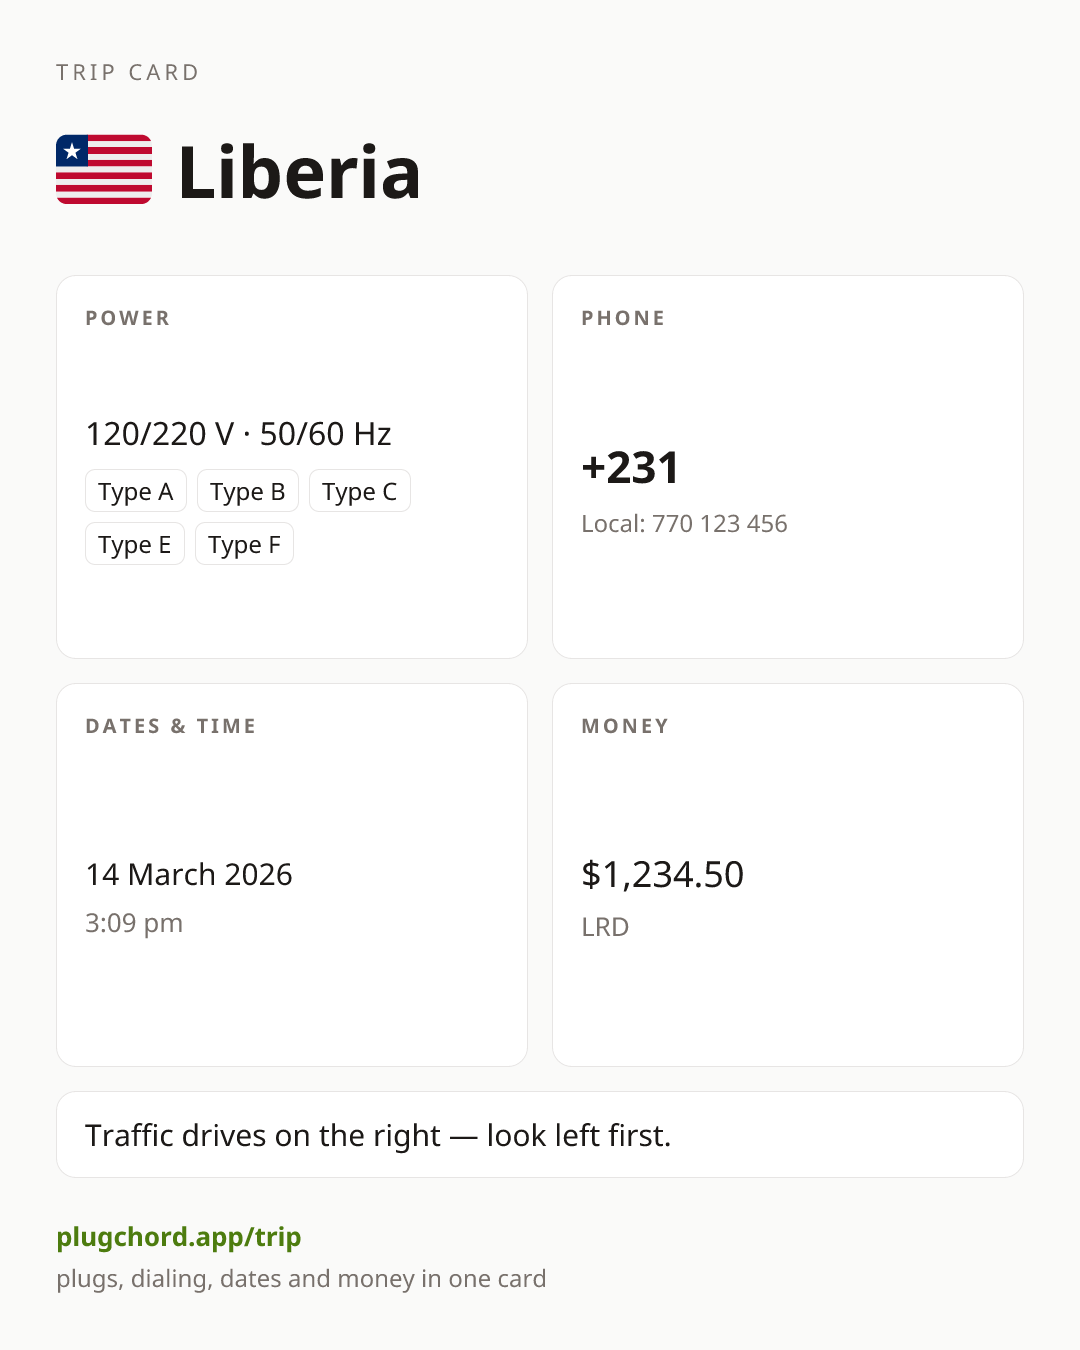
Task: Open the plugchord.app/trip link
Action: pos(179,1237)
